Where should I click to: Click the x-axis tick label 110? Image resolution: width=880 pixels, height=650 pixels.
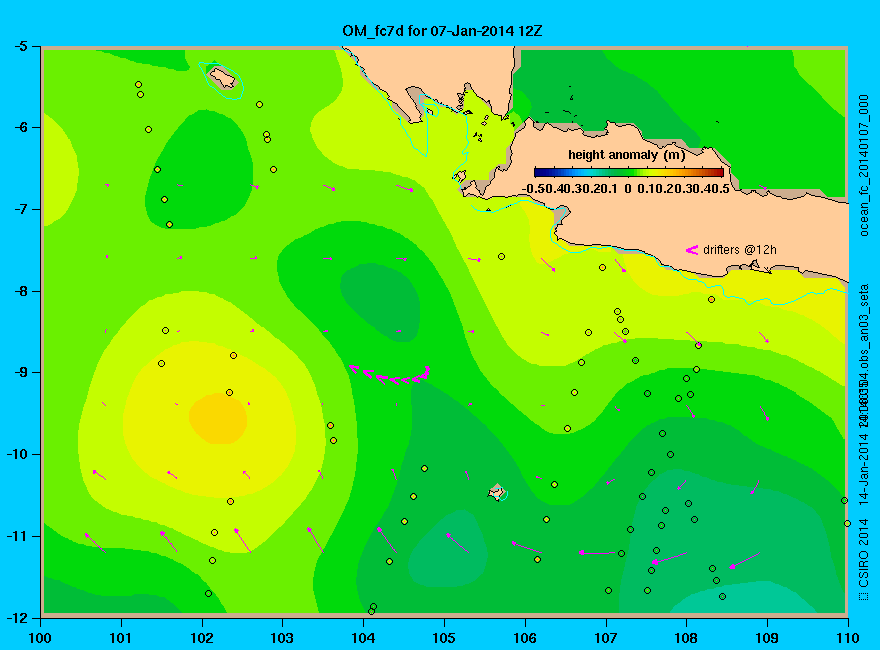pyautogui.click(x=847, y=638)
